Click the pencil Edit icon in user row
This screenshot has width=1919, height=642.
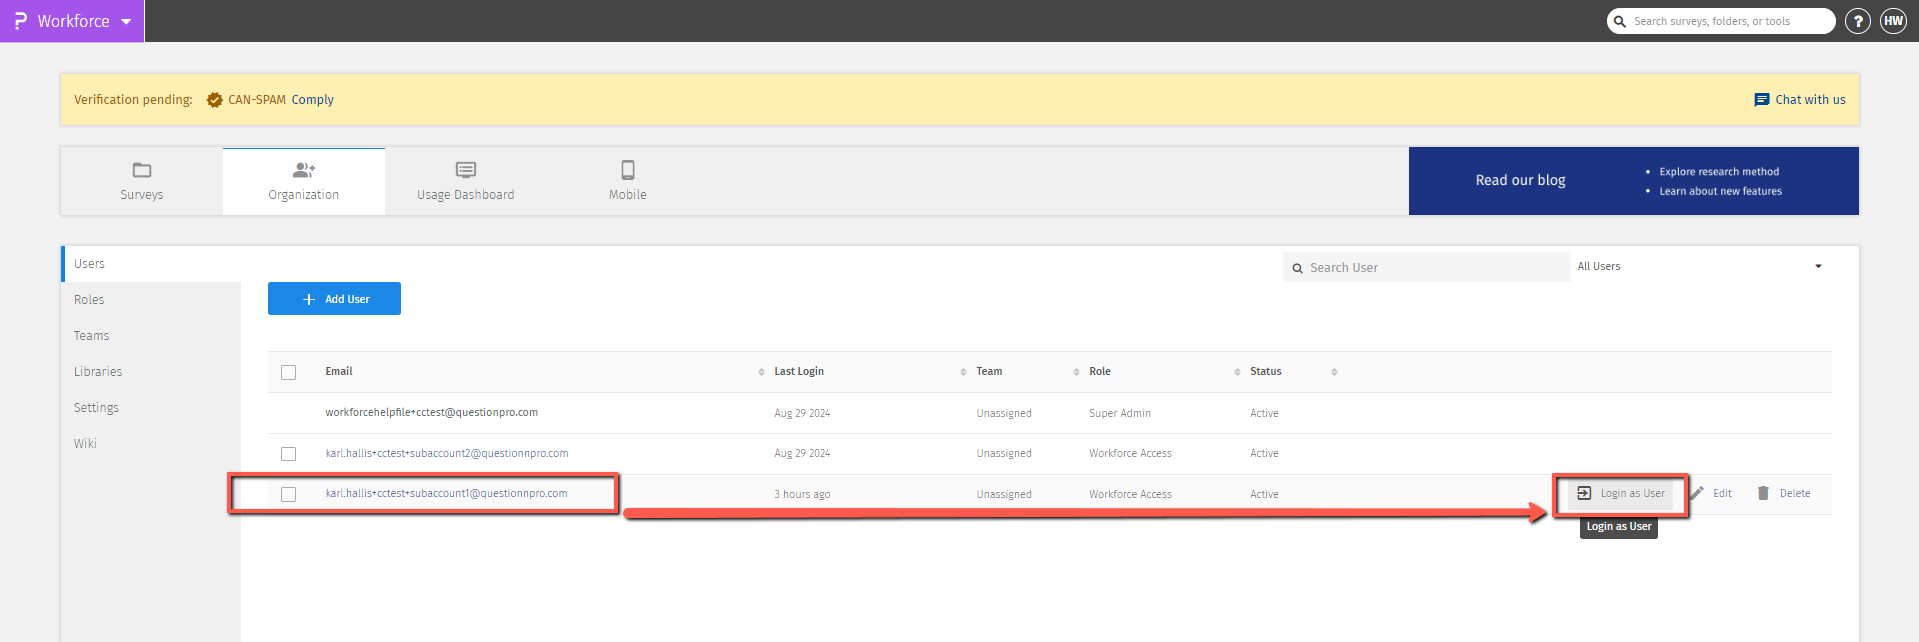tap(1697, 493)
